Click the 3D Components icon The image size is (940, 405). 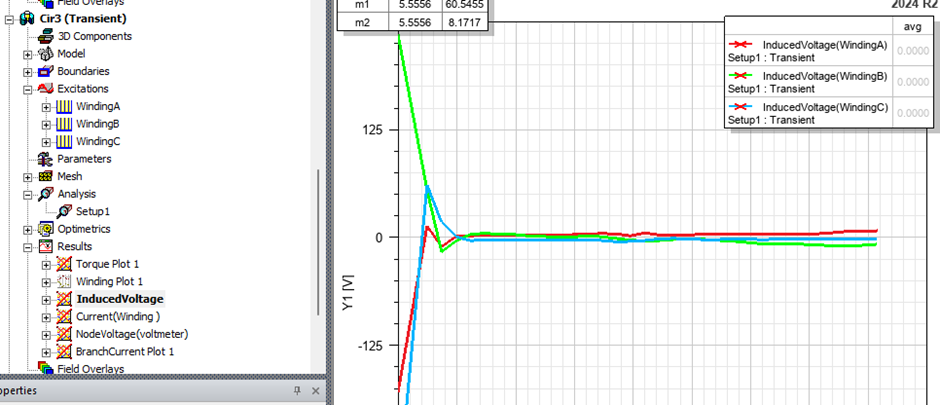point(45,37)
